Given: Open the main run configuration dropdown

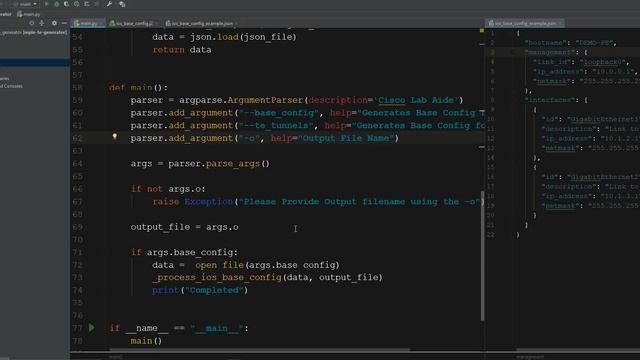Looking at the screenshot, I should coord(25,4).
